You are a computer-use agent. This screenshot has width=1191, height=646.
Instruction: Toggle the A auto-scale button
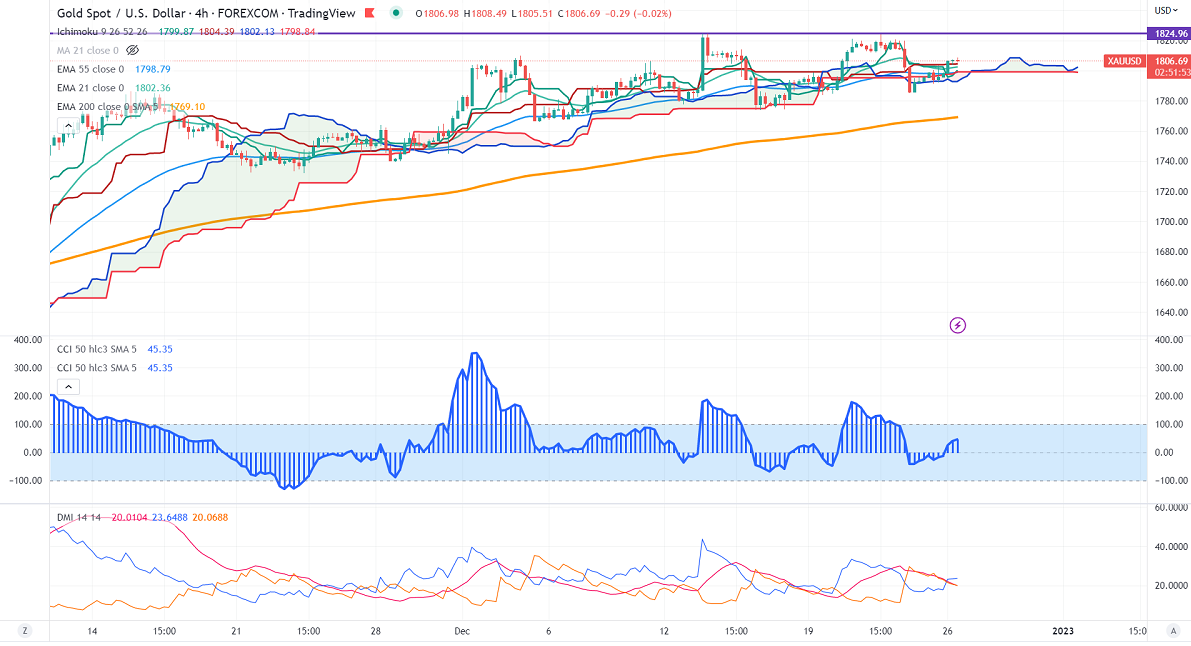[x=1174, y=631]
